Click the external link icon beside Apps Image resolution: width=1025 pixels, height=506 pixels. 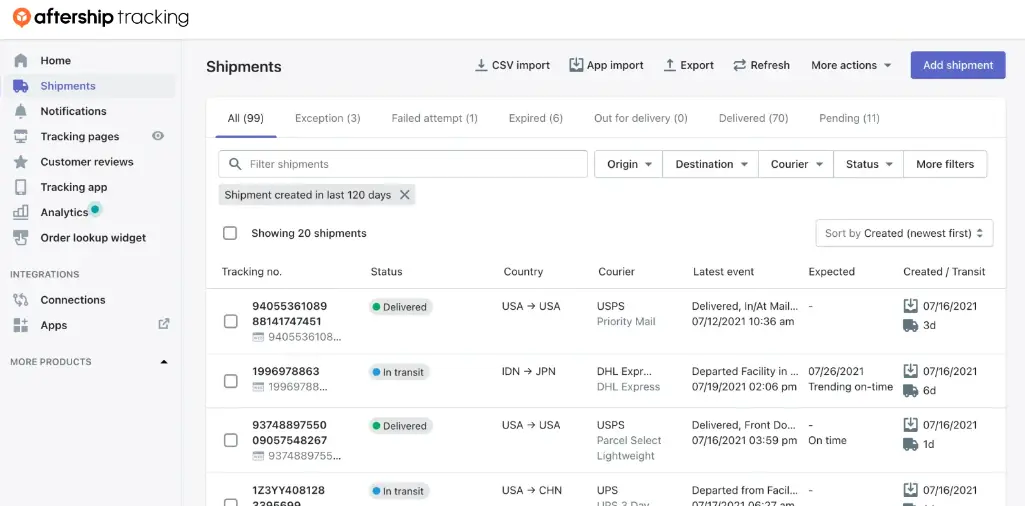[x=164, y=324]
